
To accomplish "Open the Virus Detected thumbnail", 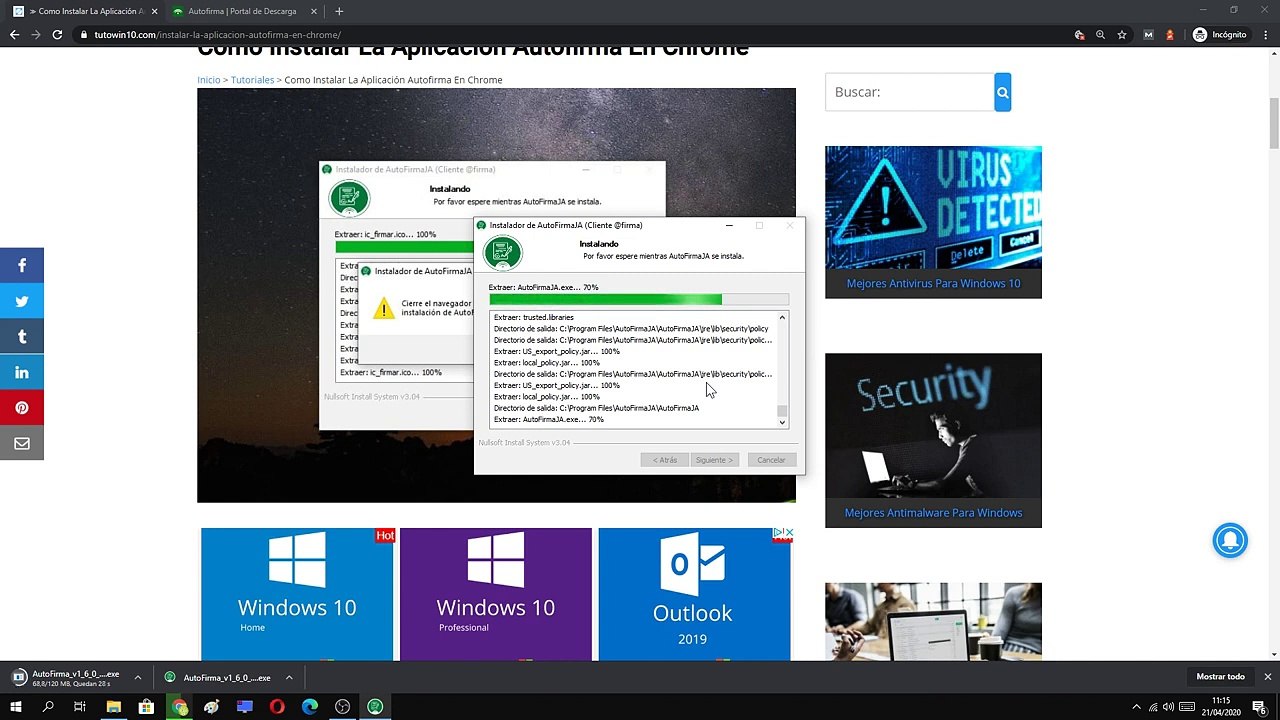I will (933, 207).
